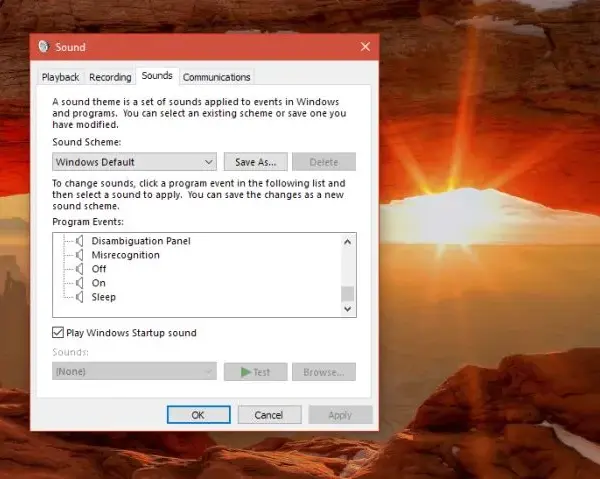This screenshot has width=600, height=479.
Task: Click the Cancel button
Action: coord(269,415)
